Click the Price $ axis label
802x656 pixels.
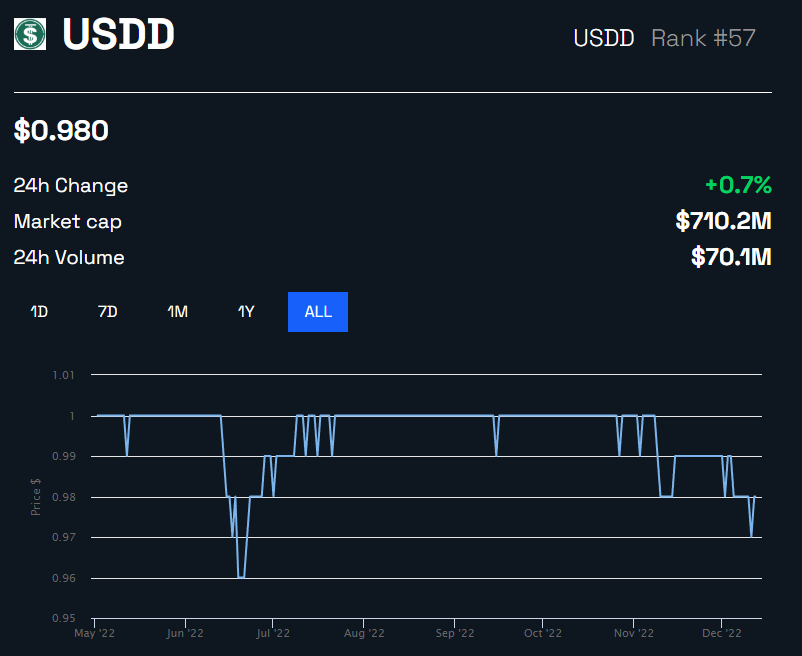pos(34,497)
